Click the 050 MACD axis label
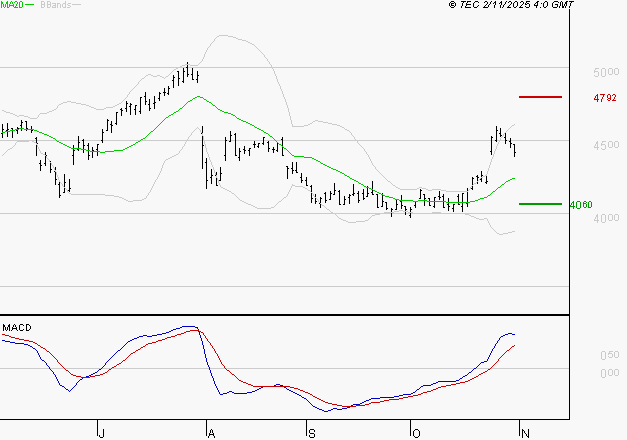The height and width of the screenshot is (440, 627). pyautogui.click(x=610, y=355)
